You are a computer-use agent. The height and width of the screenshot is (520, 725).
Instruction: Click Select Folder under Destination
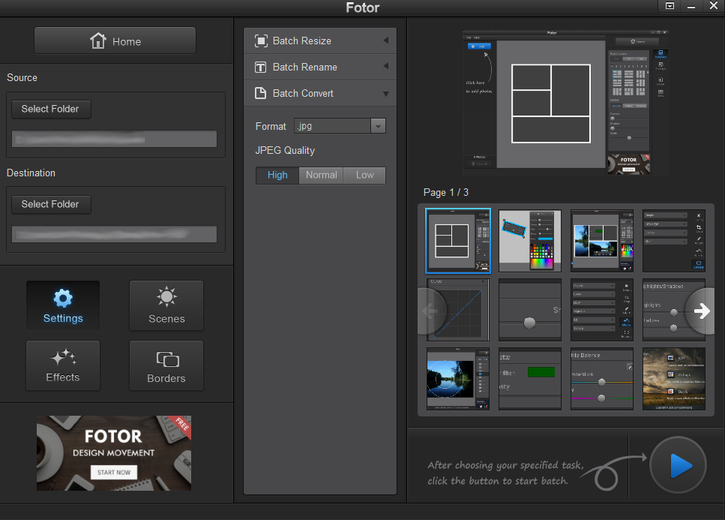point(51,204)
